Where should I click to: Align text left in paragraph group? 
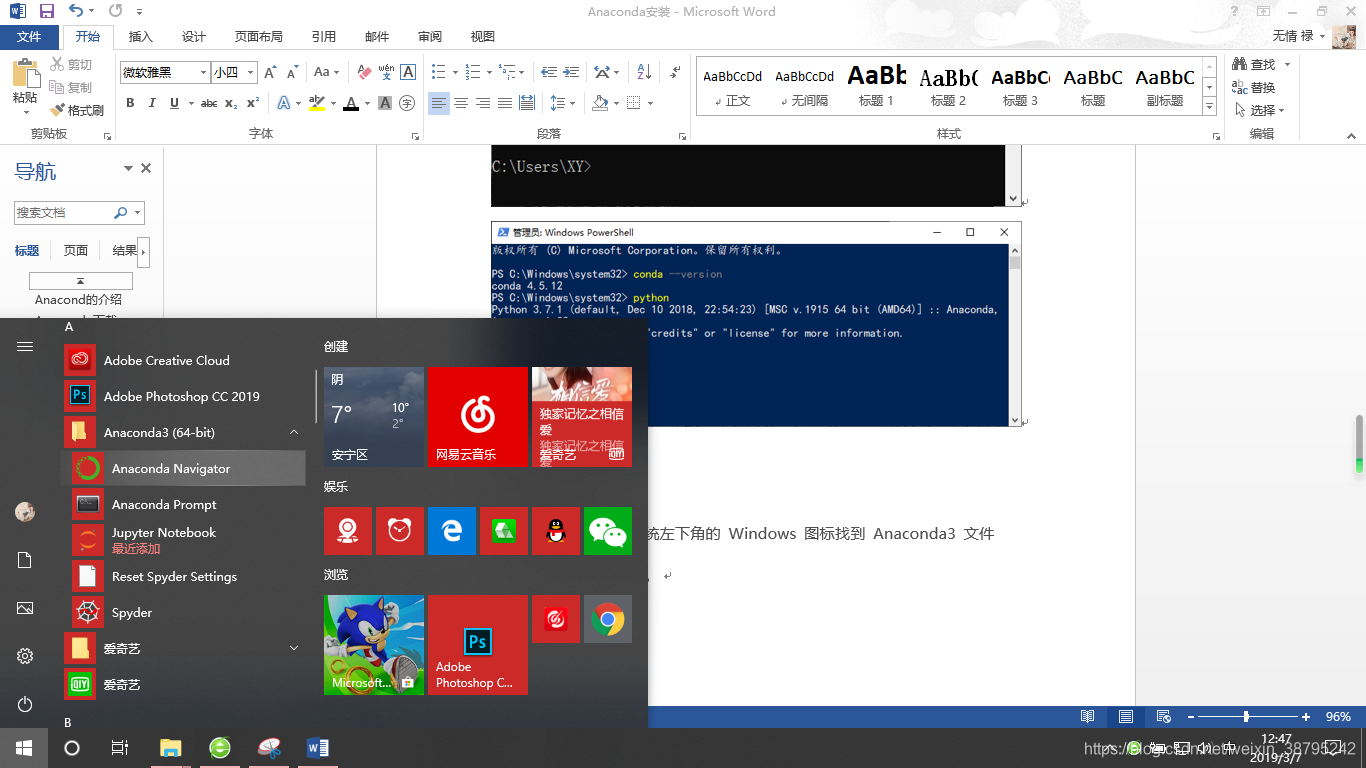click(439, 103)
